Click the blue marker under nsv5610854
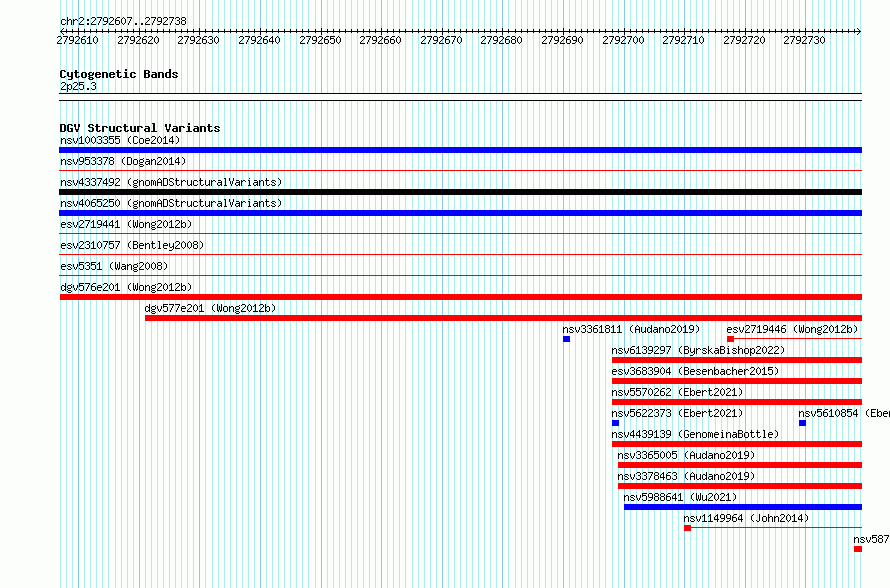This screenshot has height=588, width=890. tap(802, 423)
